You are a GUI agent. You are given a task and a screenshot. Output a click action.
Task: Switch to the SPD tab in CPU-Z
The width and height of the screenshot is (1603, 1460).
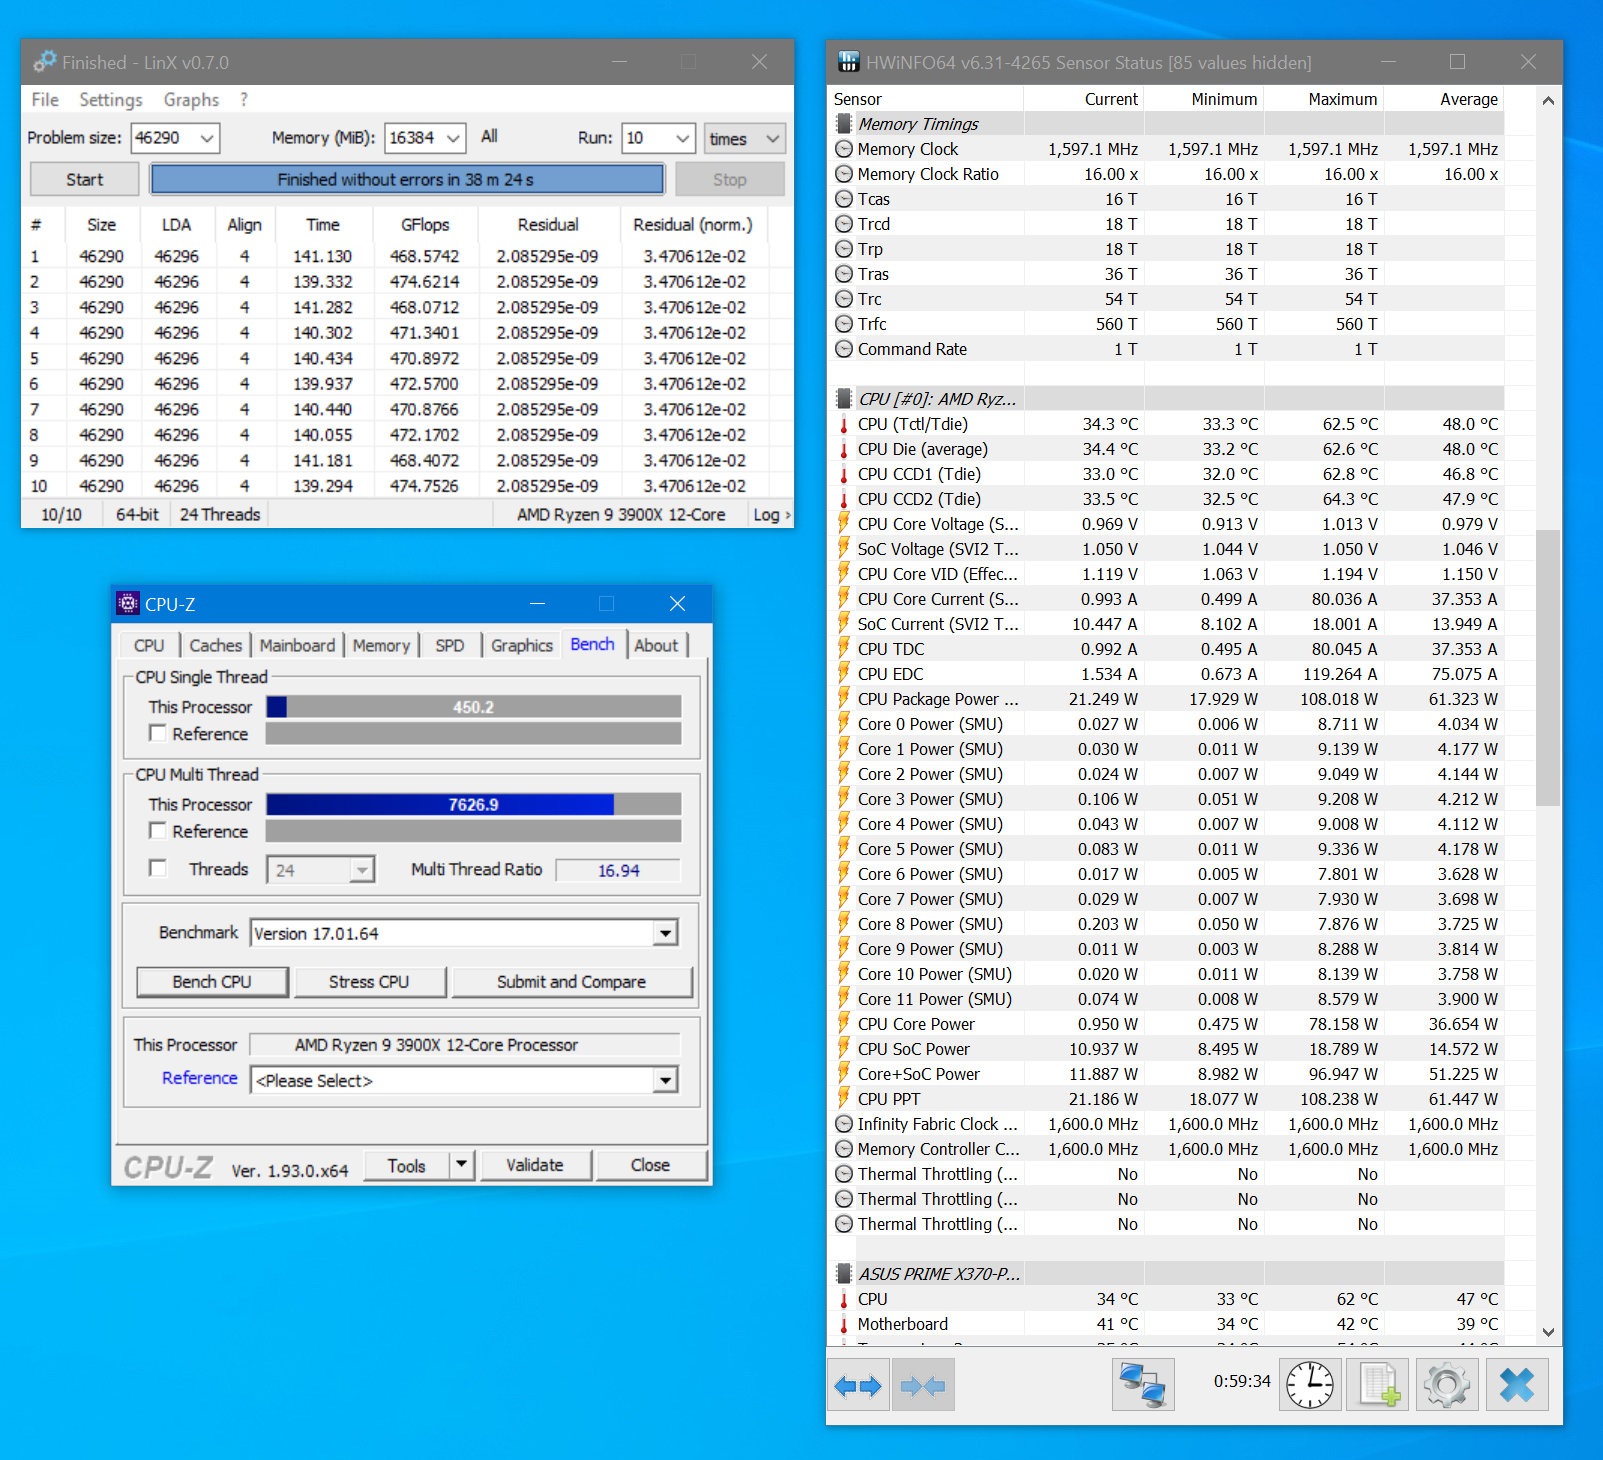450,645
